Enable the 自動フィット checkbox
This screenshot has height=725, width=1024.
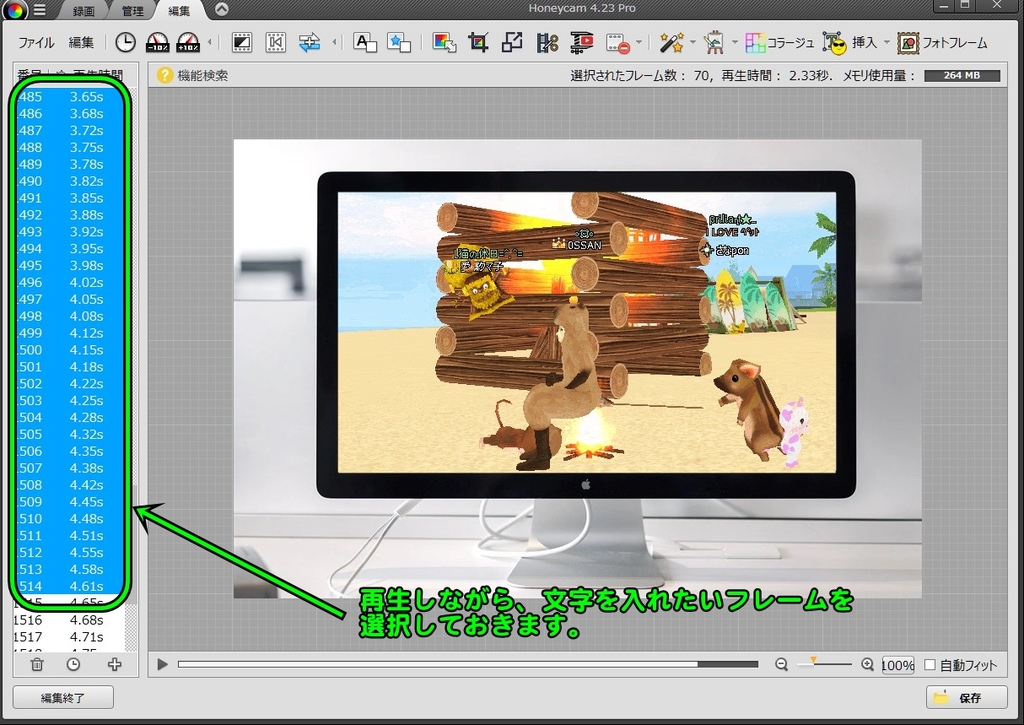930,665
